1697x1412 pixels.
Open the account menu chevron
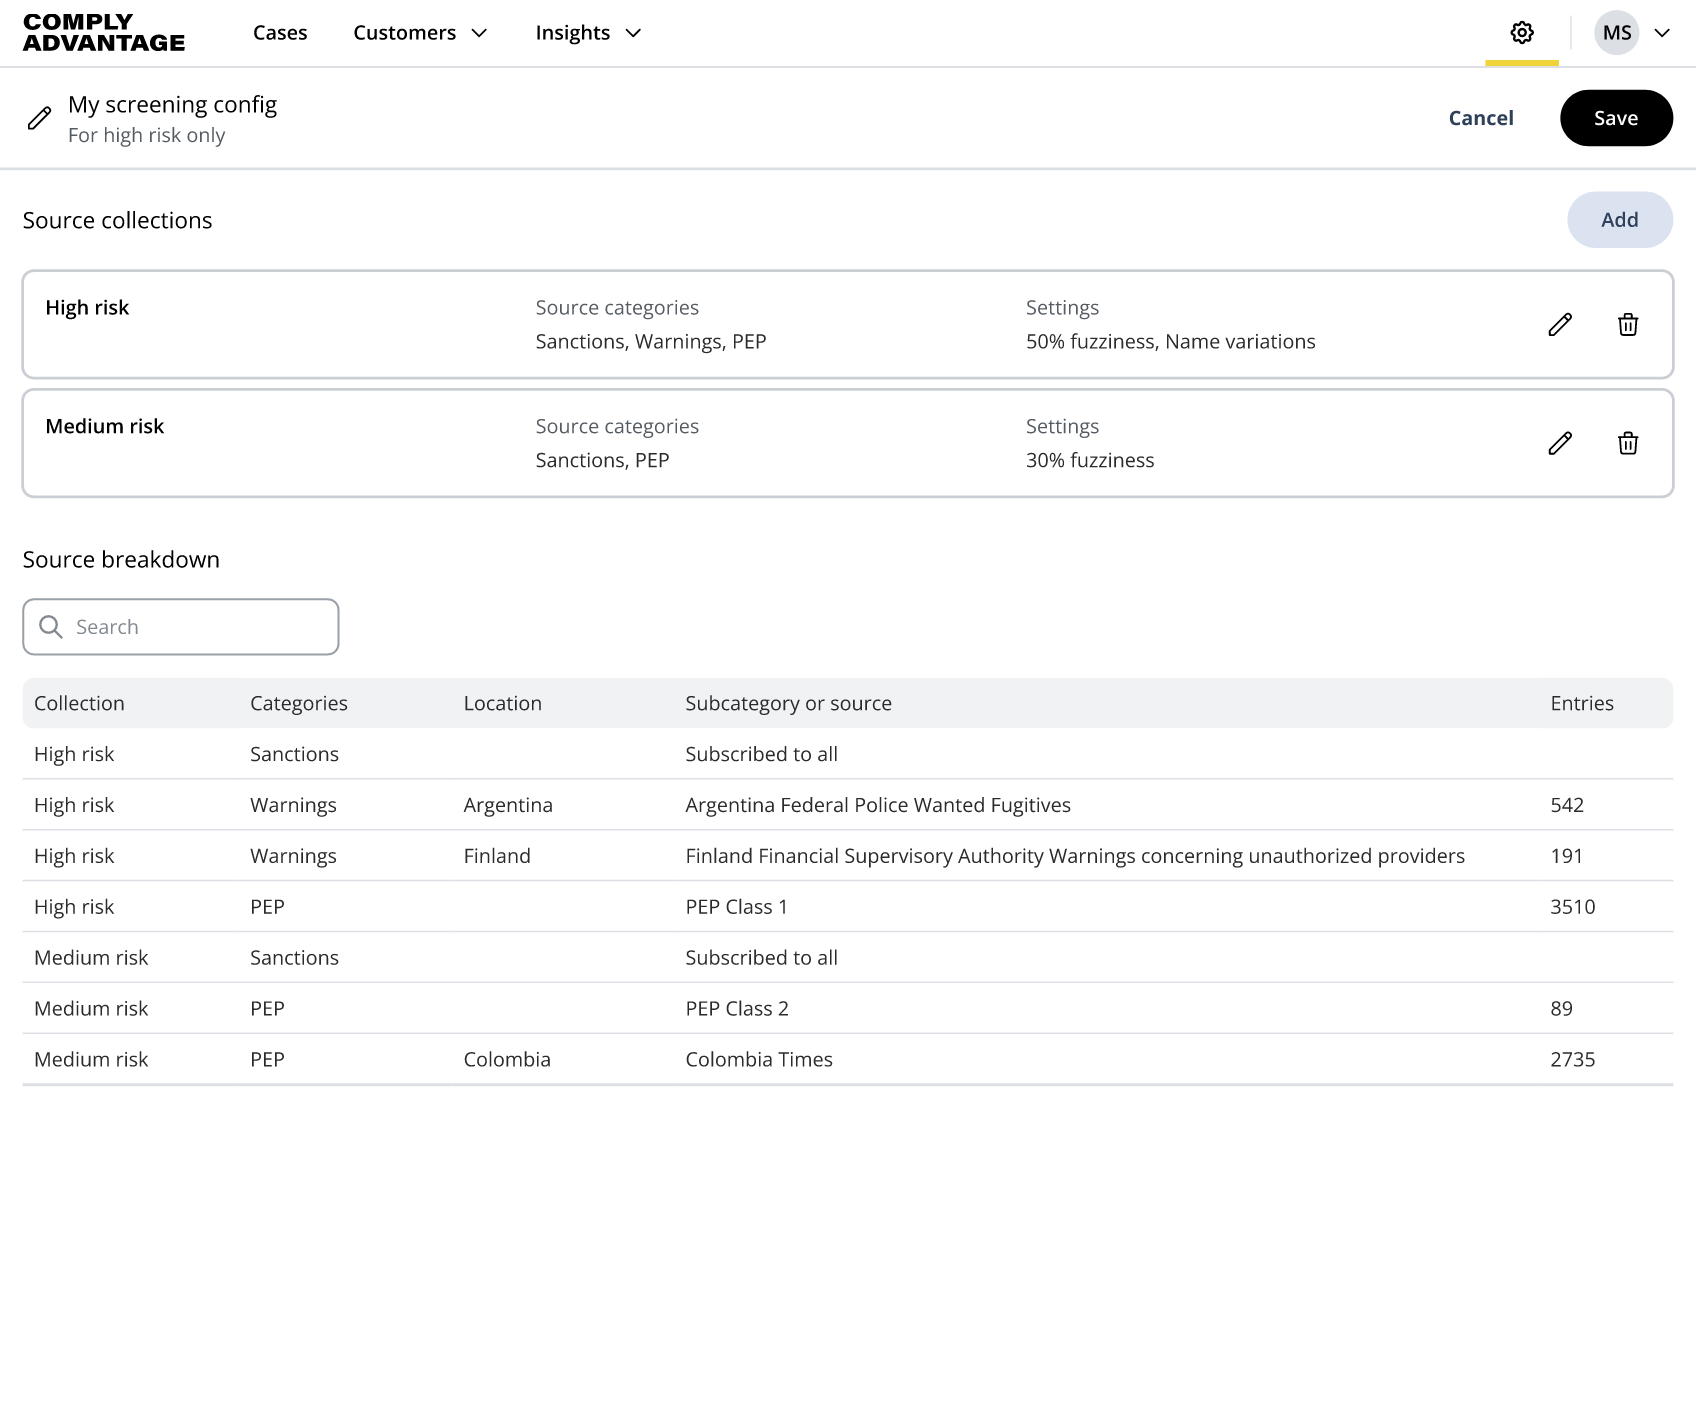pyautogui.click(x=1662, y=33)
